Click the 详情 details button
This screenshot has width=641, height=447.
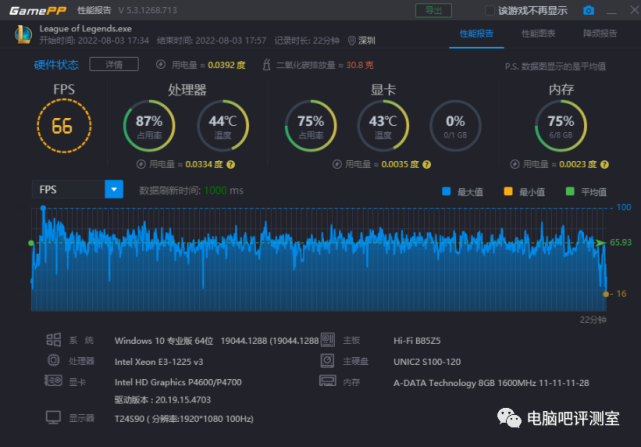[114, 65]
